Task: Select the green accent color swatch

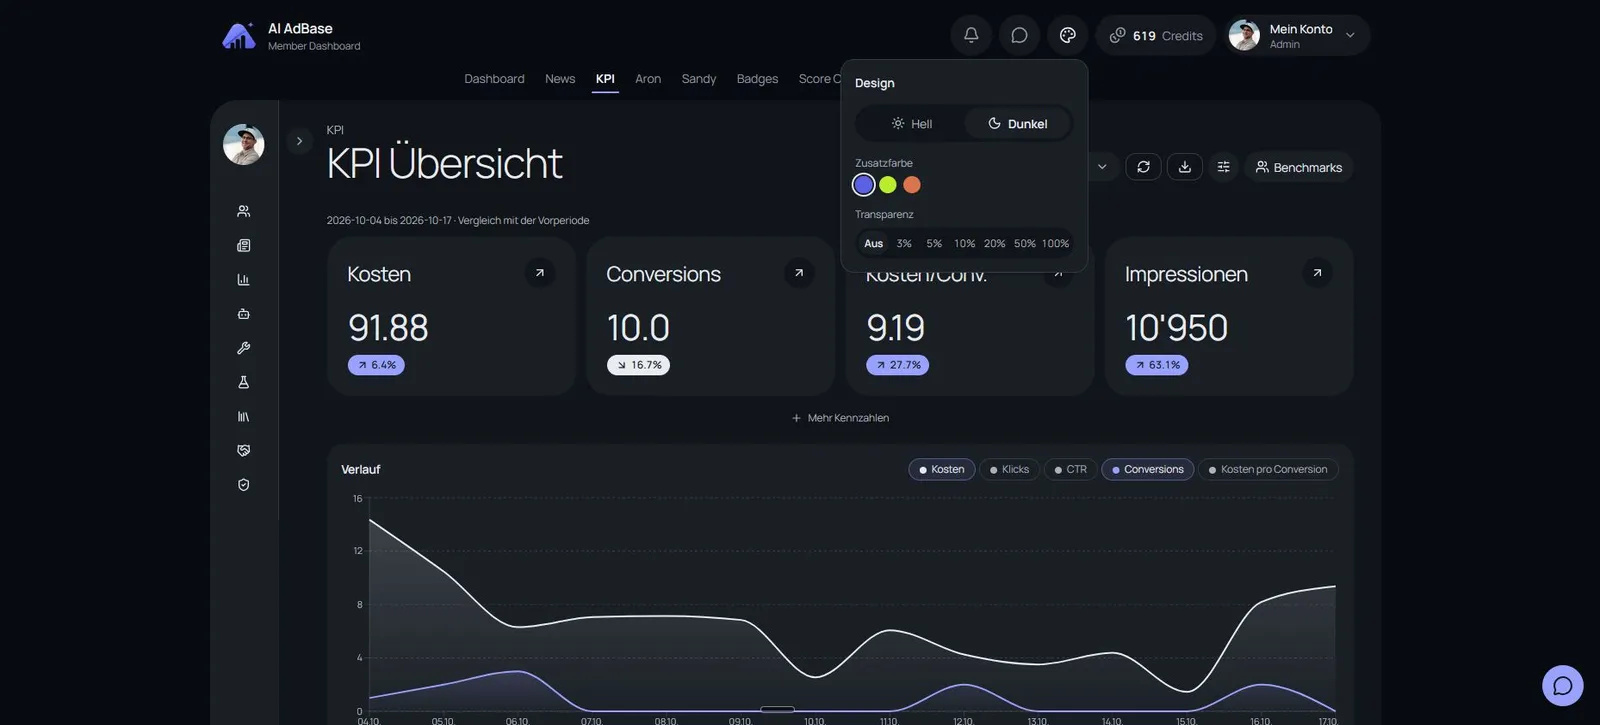Action: [x=888, y=185]
